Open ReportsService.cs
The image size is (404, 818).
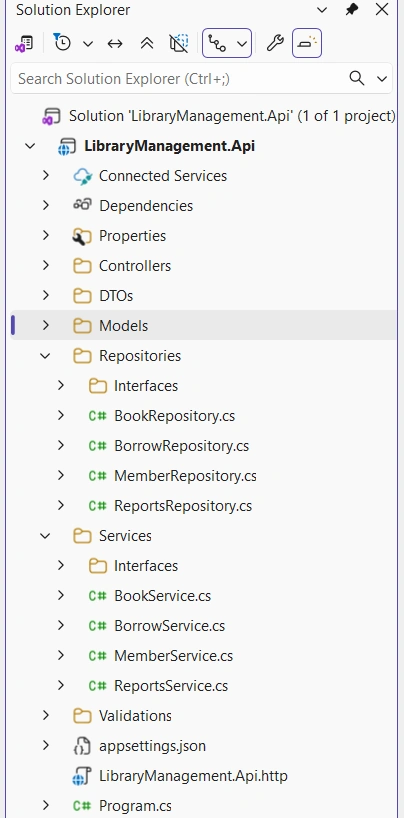[x=171, y=685]
